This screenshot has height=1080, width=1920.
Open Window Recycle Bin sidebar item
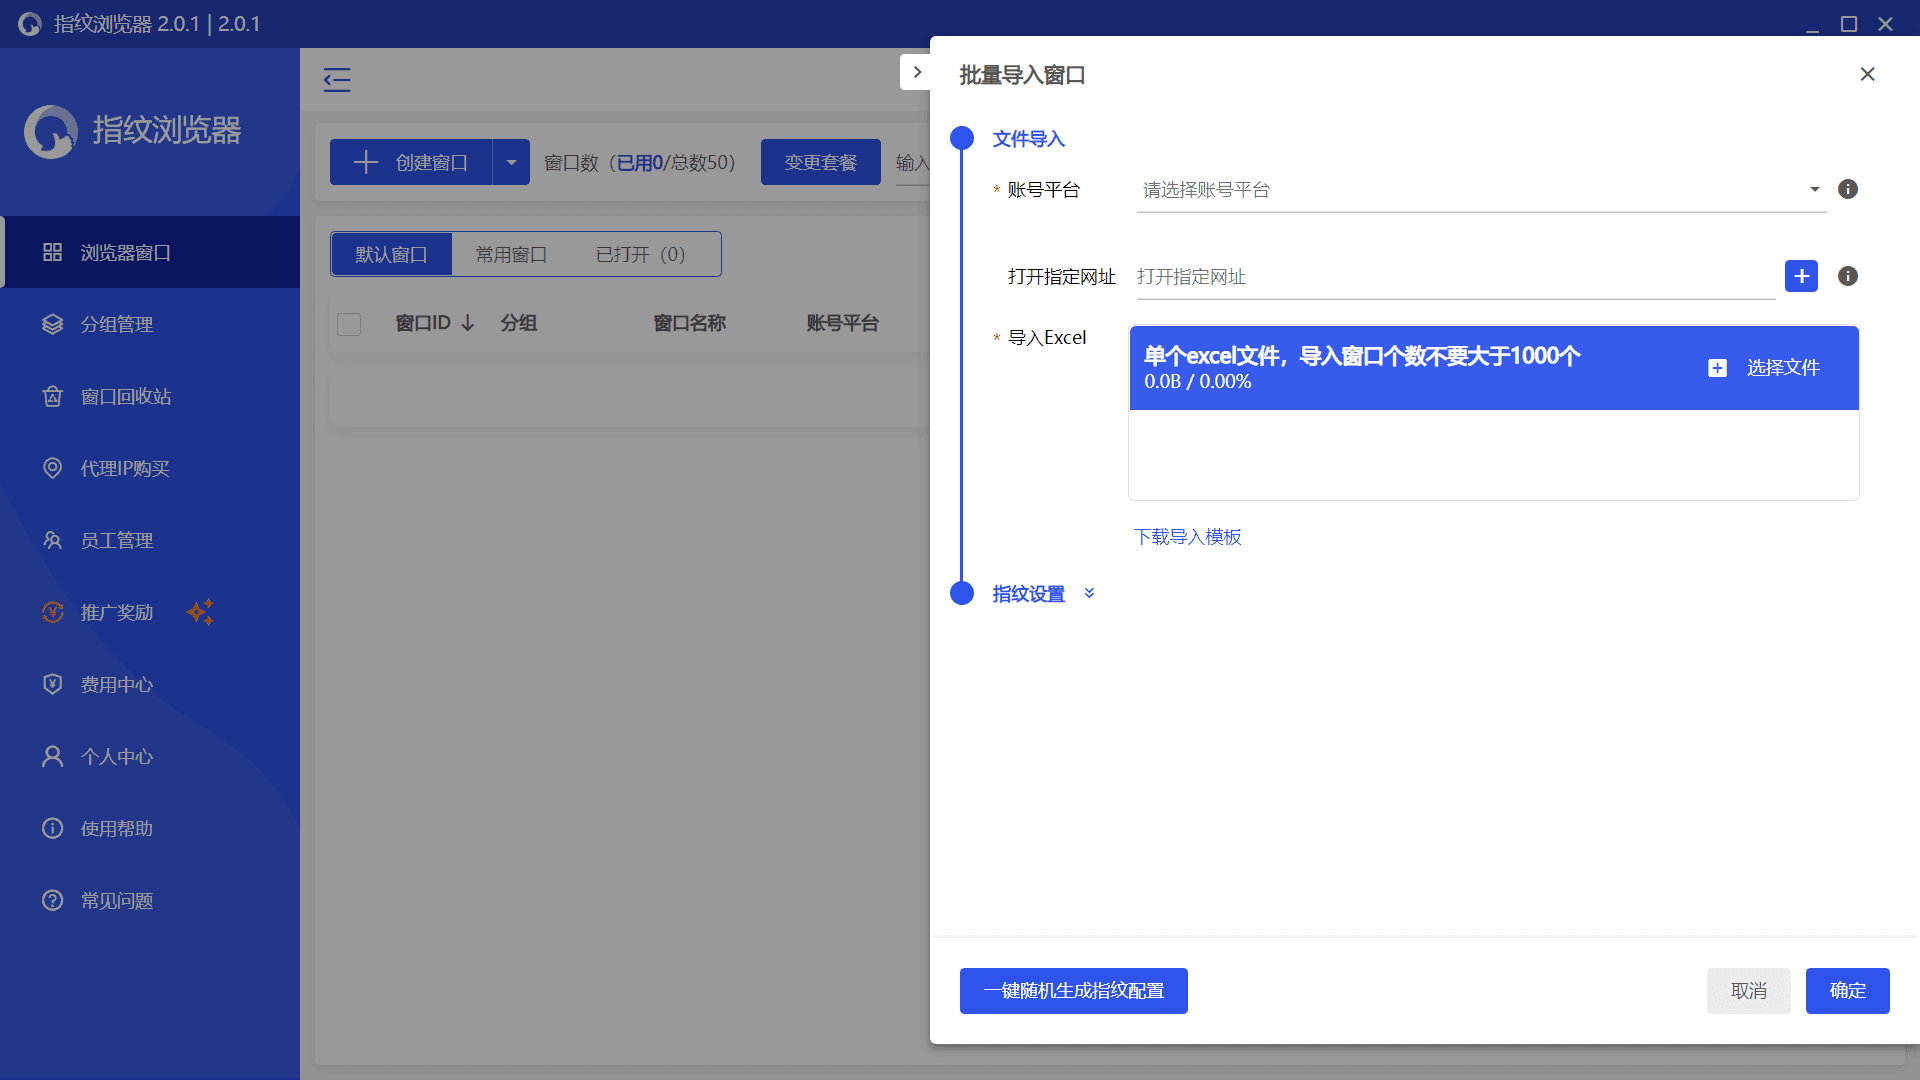tap(126, 397)
